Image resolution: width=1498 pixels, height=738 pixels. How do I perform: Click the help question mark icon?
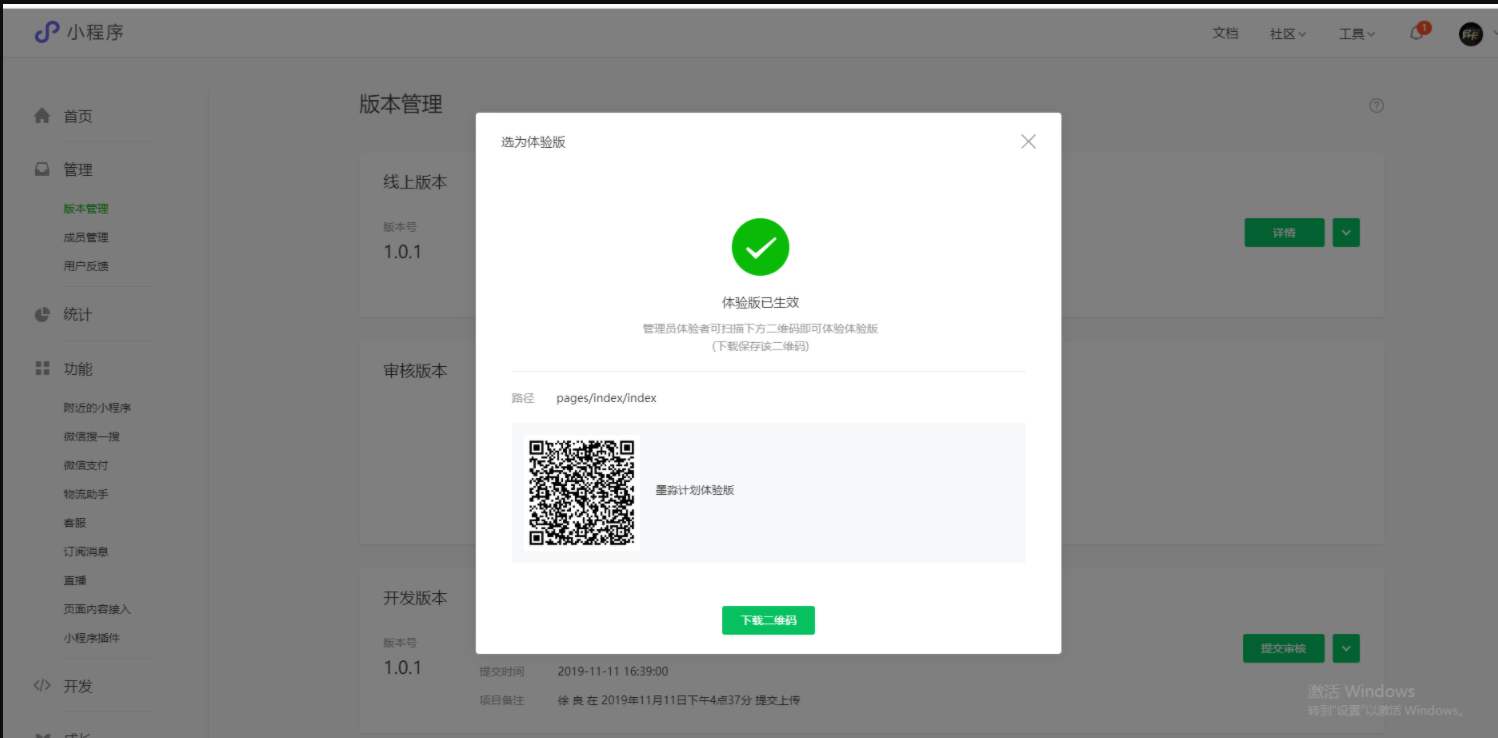coord(1376,105)
